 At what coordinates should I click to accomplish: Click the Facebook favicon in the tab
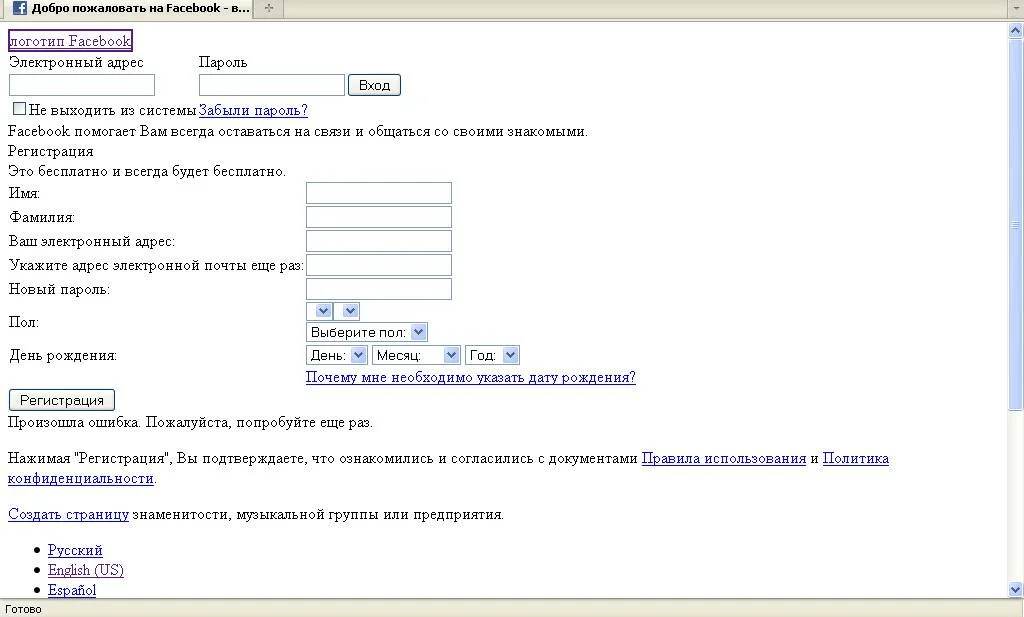tap(20, 8)
